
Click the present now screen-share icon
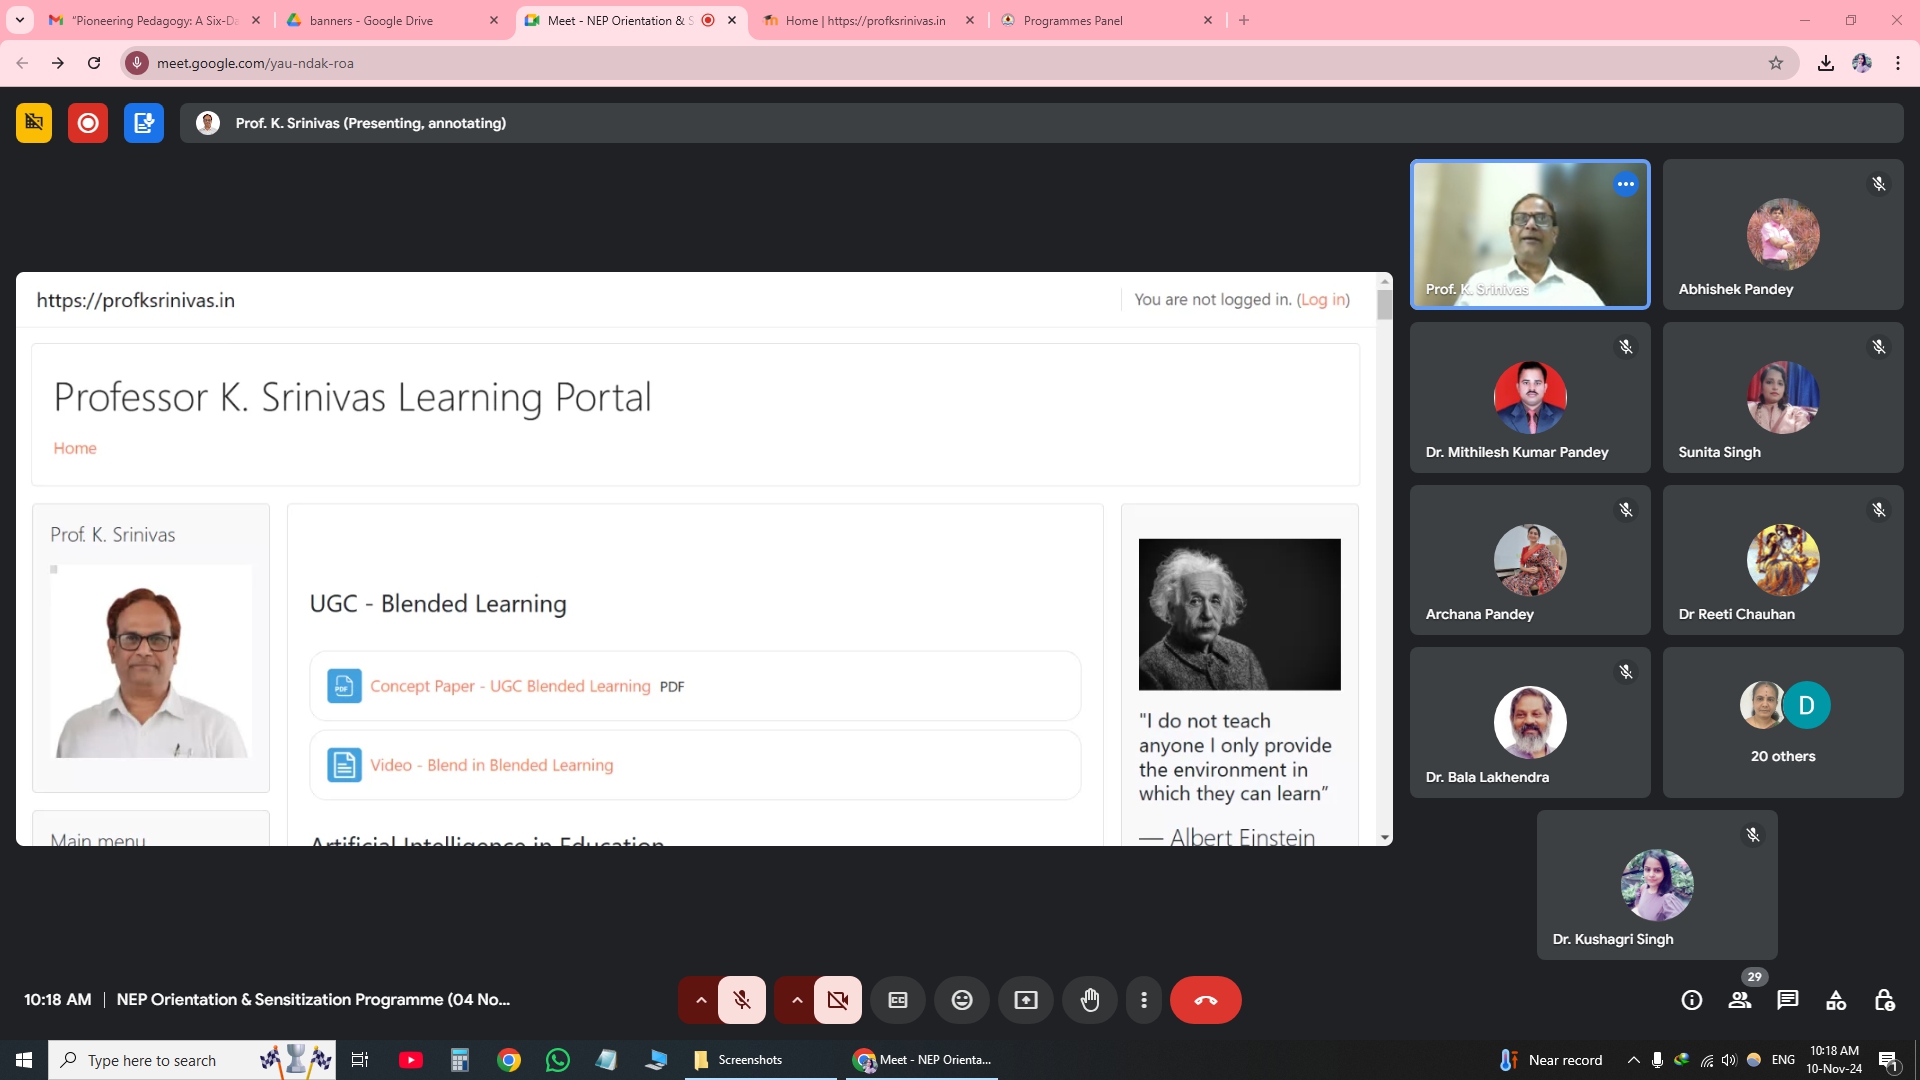click(x=1026, y=1000)
